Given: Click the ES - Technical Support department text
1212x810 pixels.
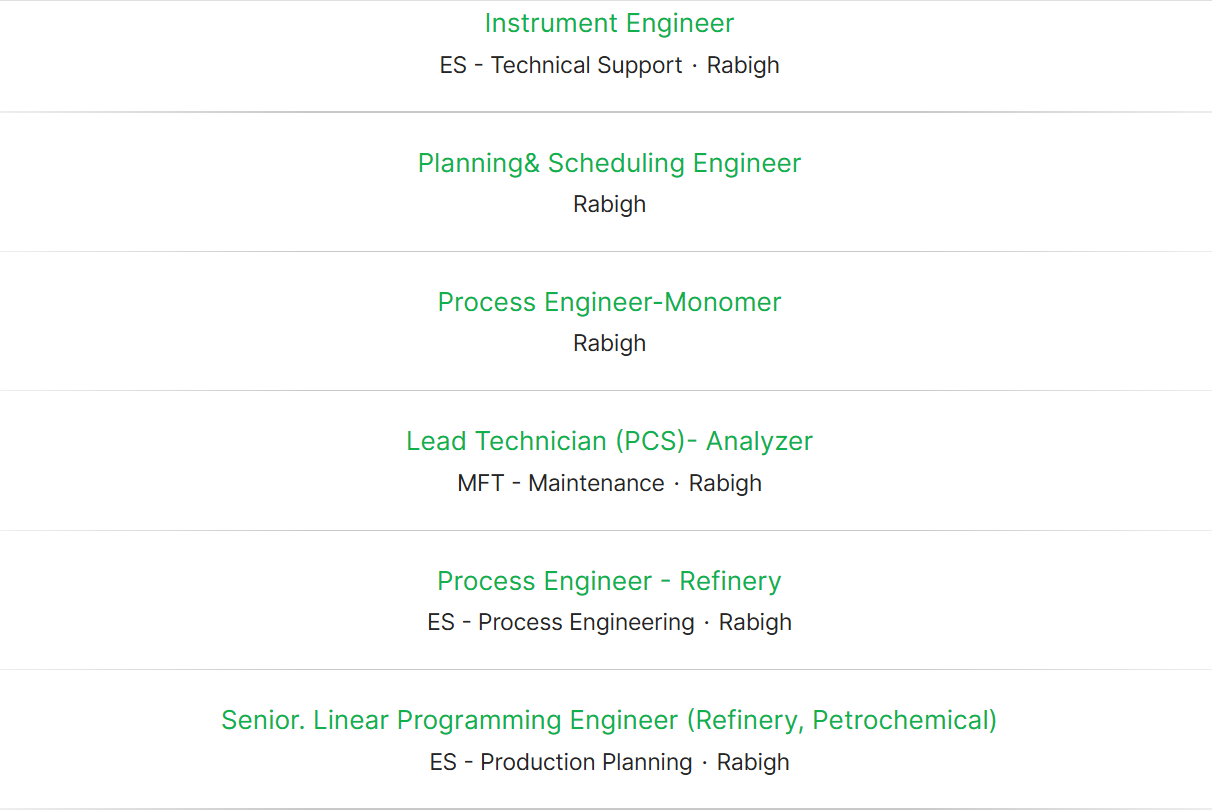Looking at the screenshot, I should tap(561, 65).
